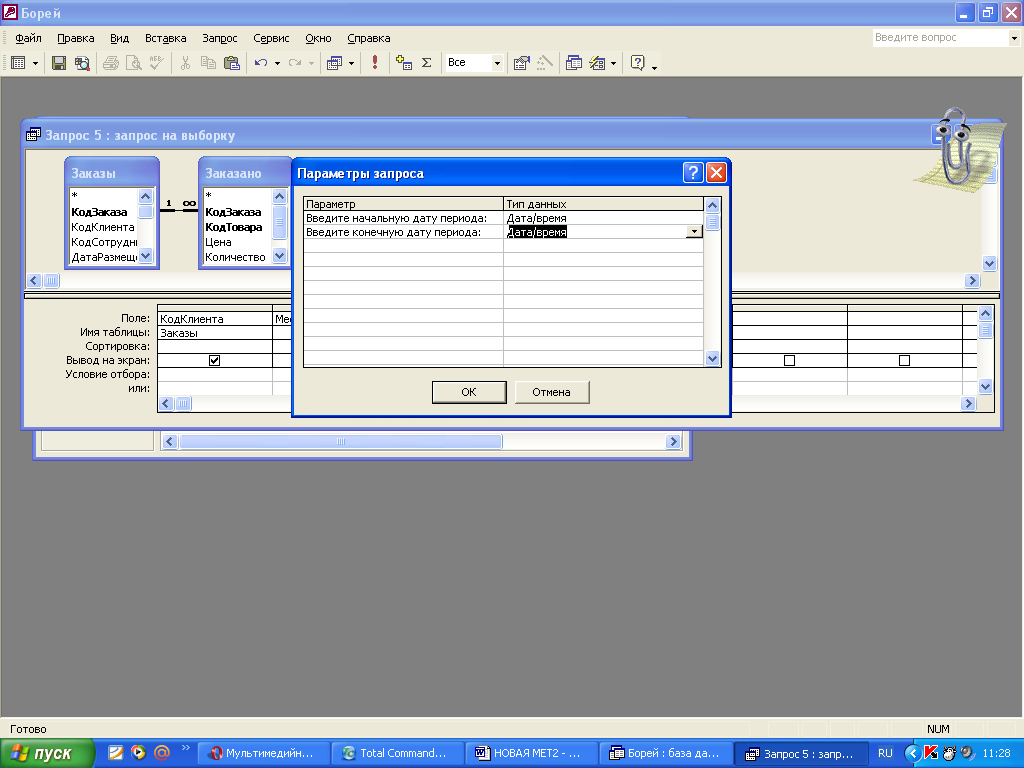1024x768 pixels.
Task: Open the Properties toolbar icon
Action: 521,63
